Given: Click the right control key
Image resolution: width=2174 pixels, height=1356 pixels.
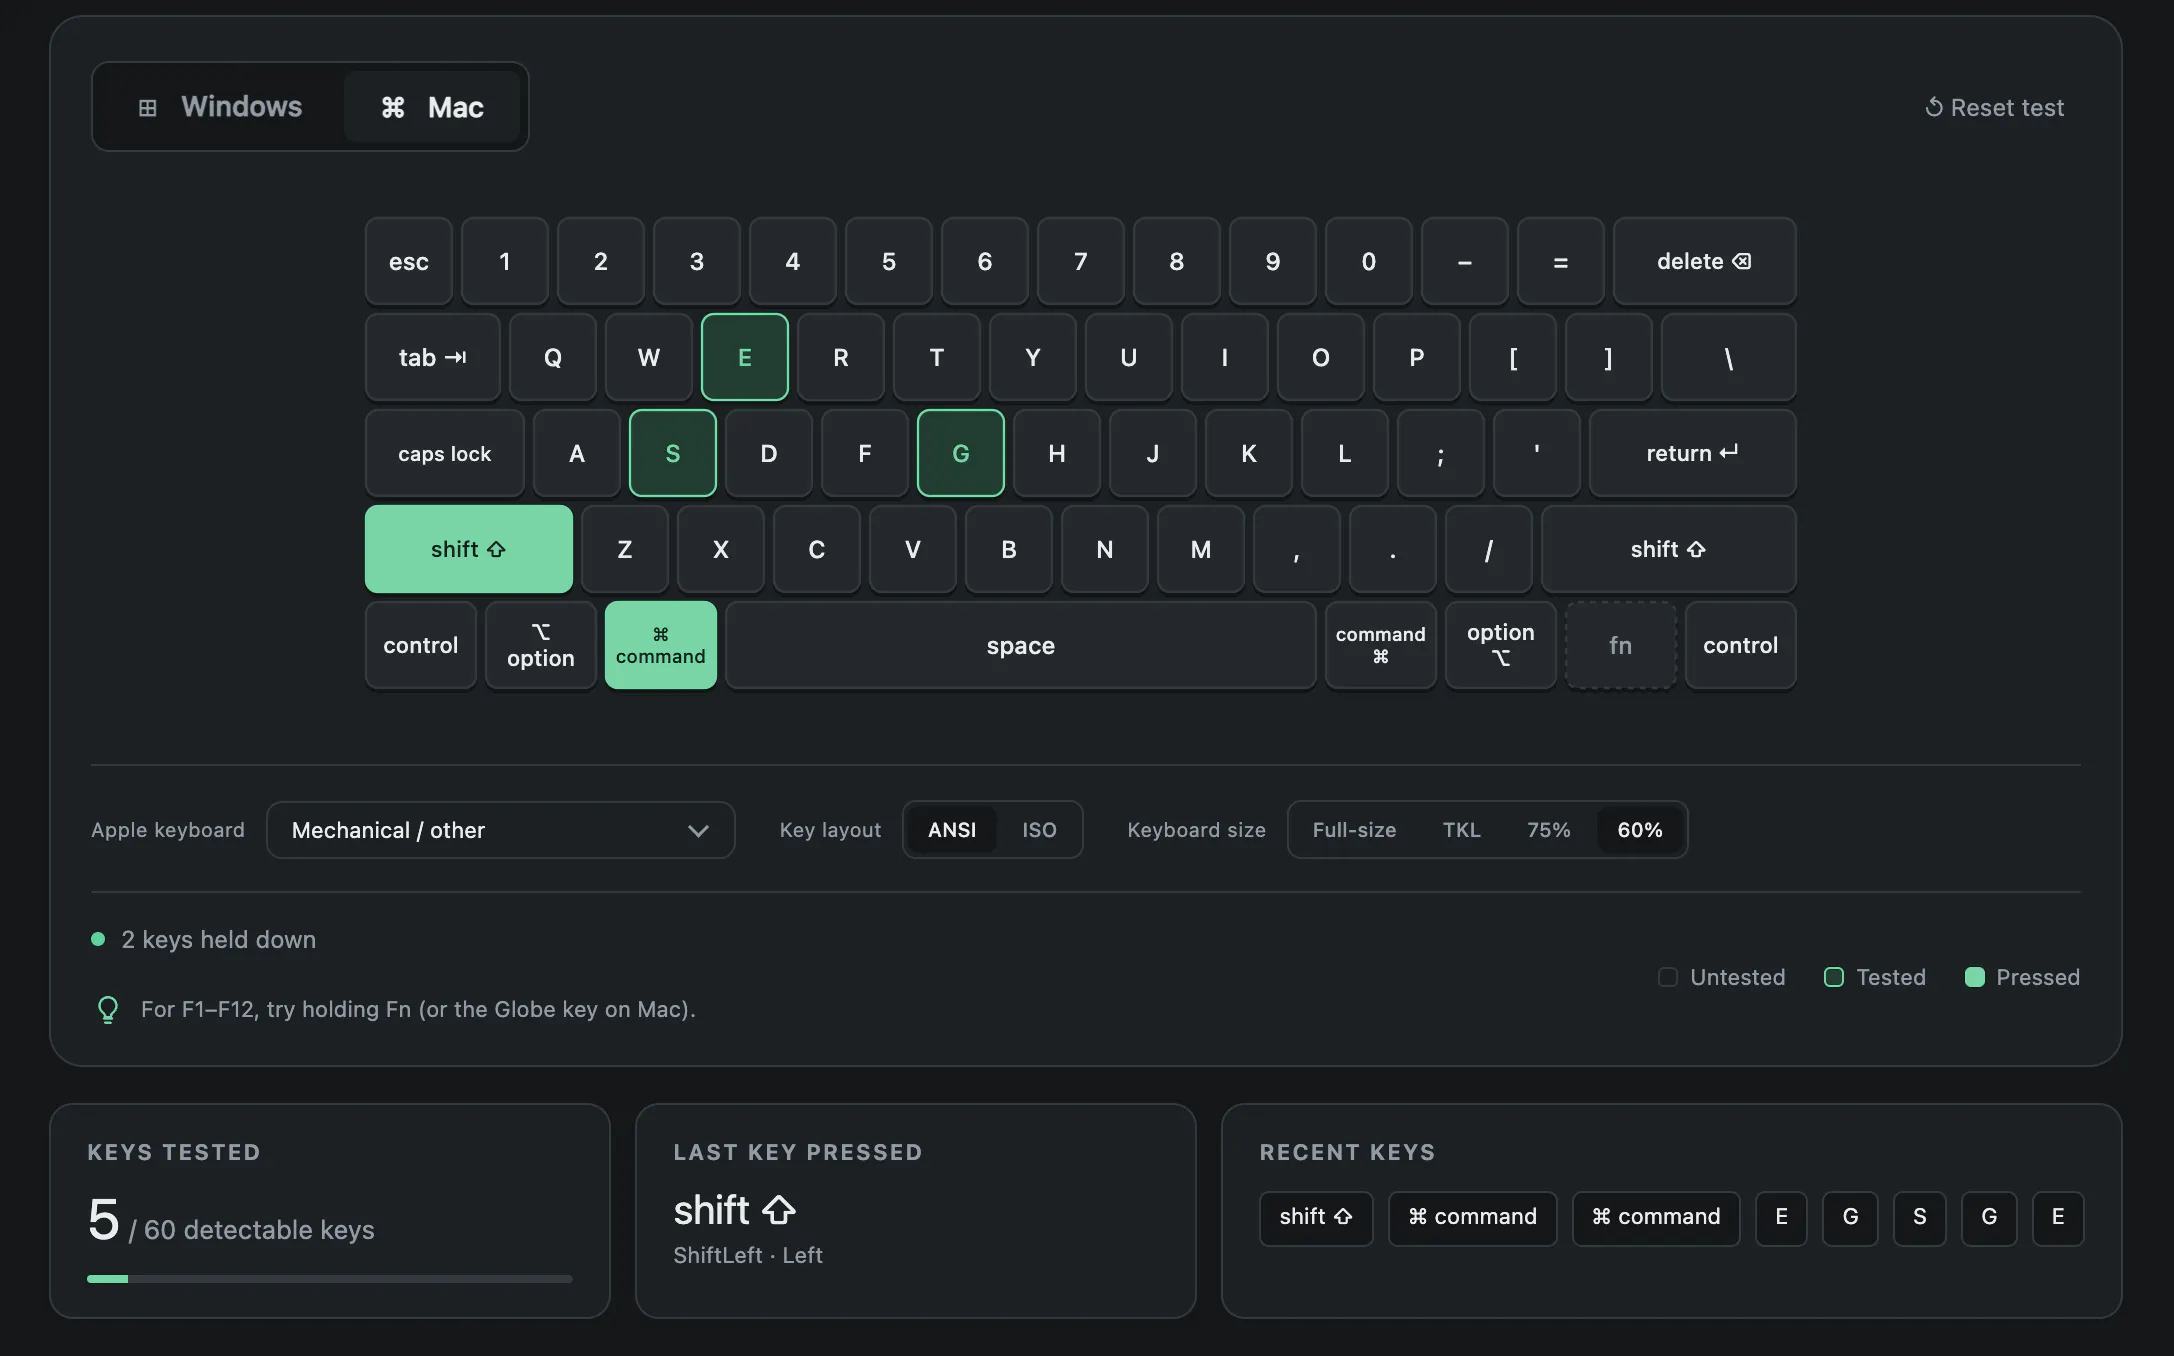Looking at the screenshot, I should point(1741,645).
